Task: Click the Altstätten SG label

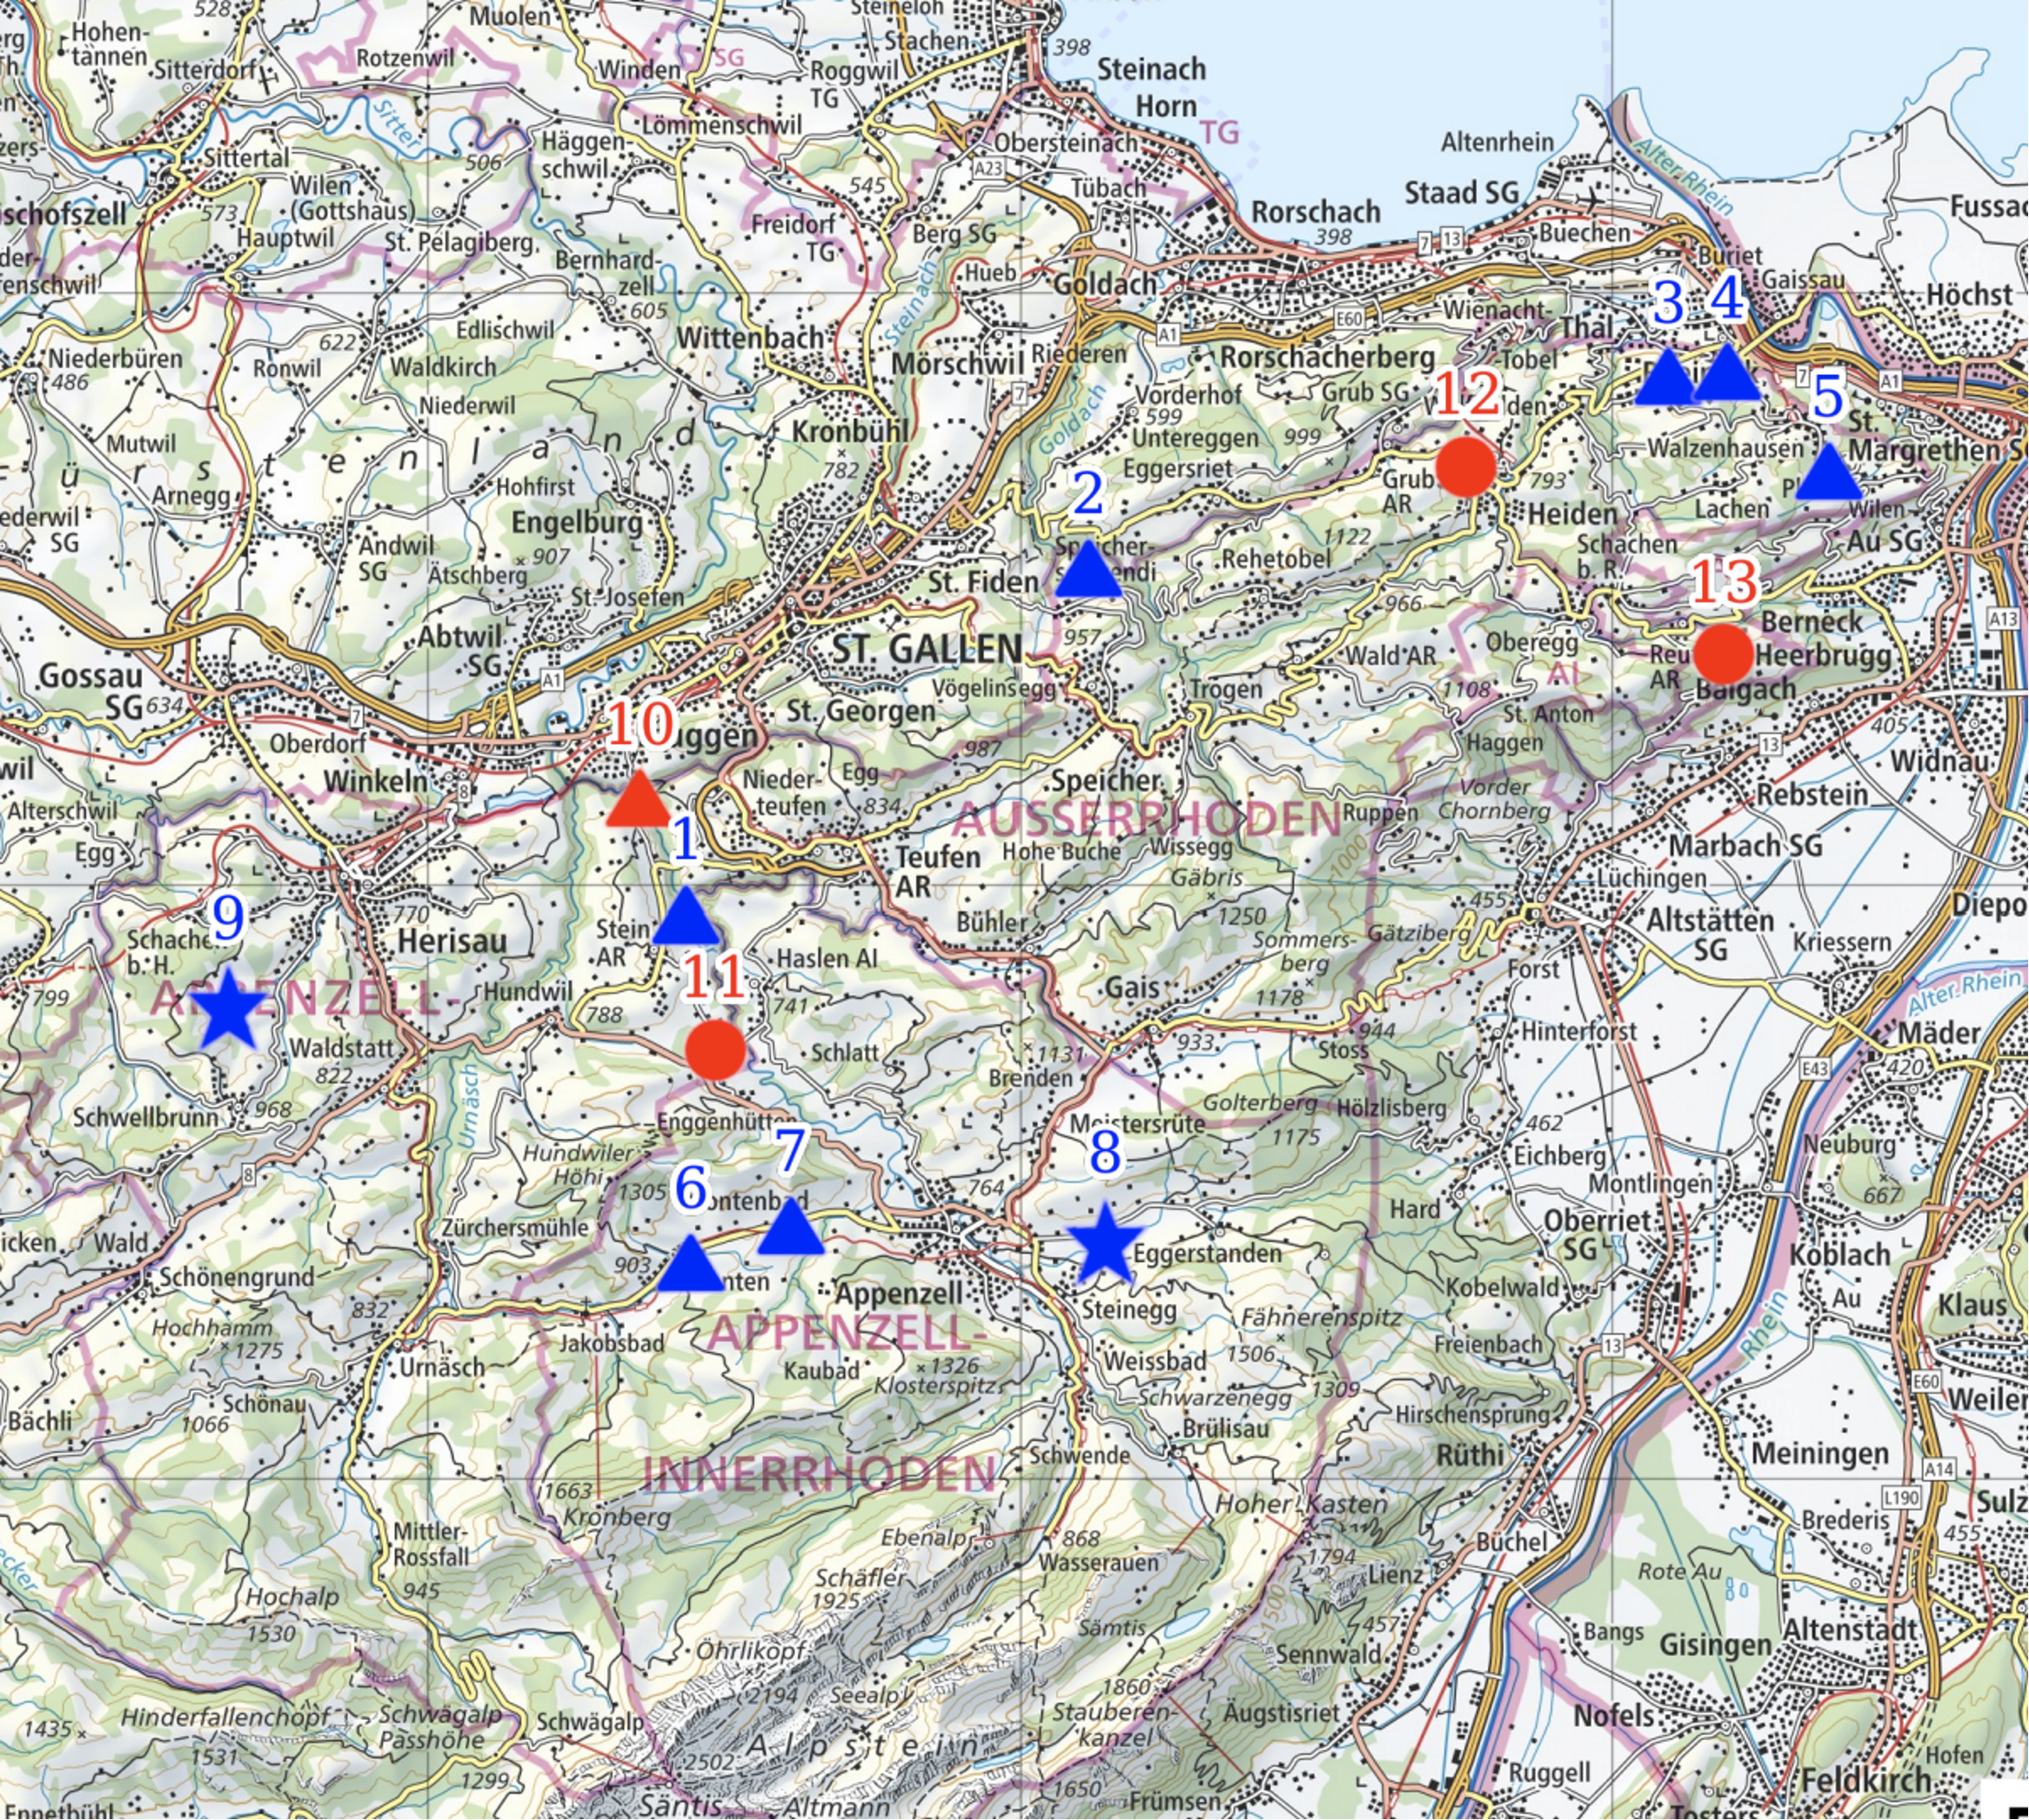Action: 1710,934
